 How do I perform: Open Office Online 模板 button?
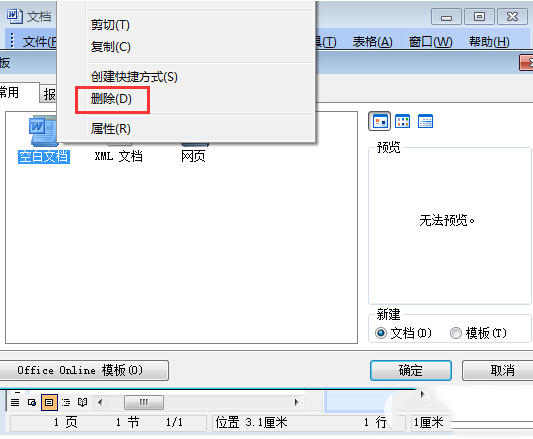point(84,370)
